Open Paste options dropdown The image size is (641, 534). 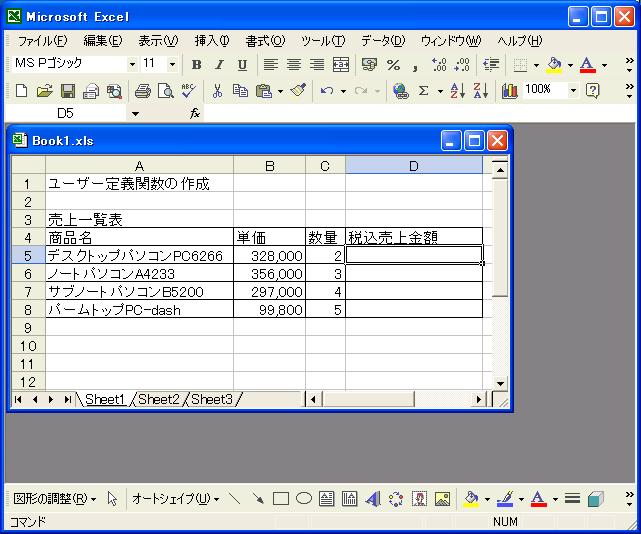pos(280,91)
